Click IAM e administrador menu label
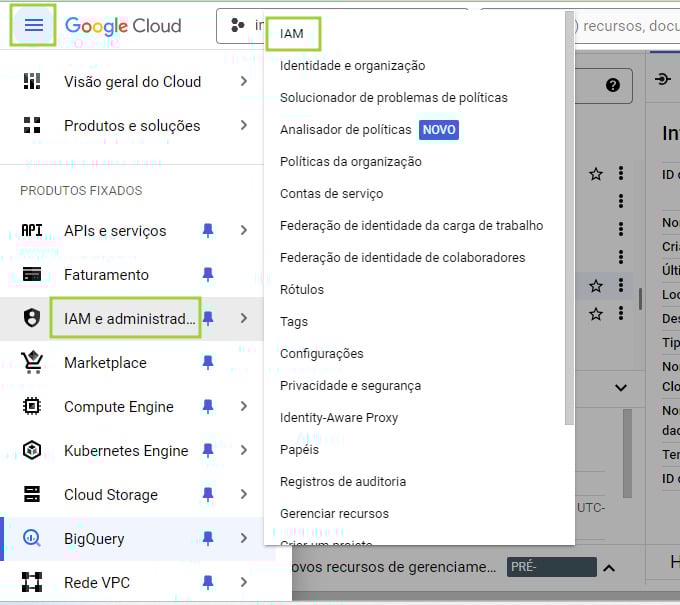The image size is (680, 605). (x=129, y=318)
